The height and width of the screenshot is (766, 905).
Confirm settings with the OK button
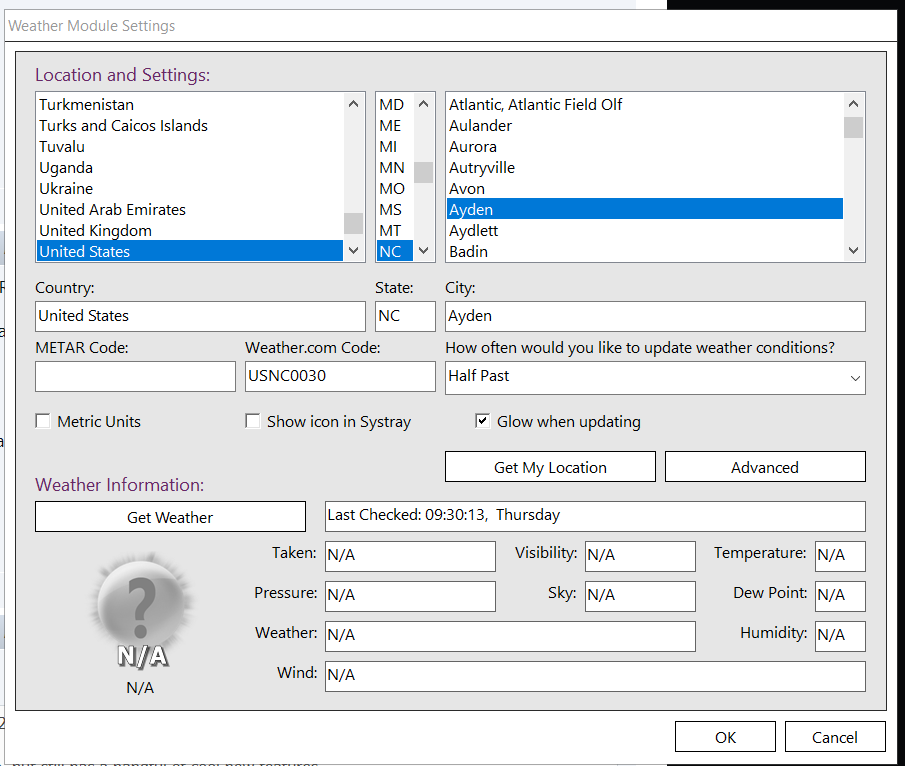[x=725, y=737]
